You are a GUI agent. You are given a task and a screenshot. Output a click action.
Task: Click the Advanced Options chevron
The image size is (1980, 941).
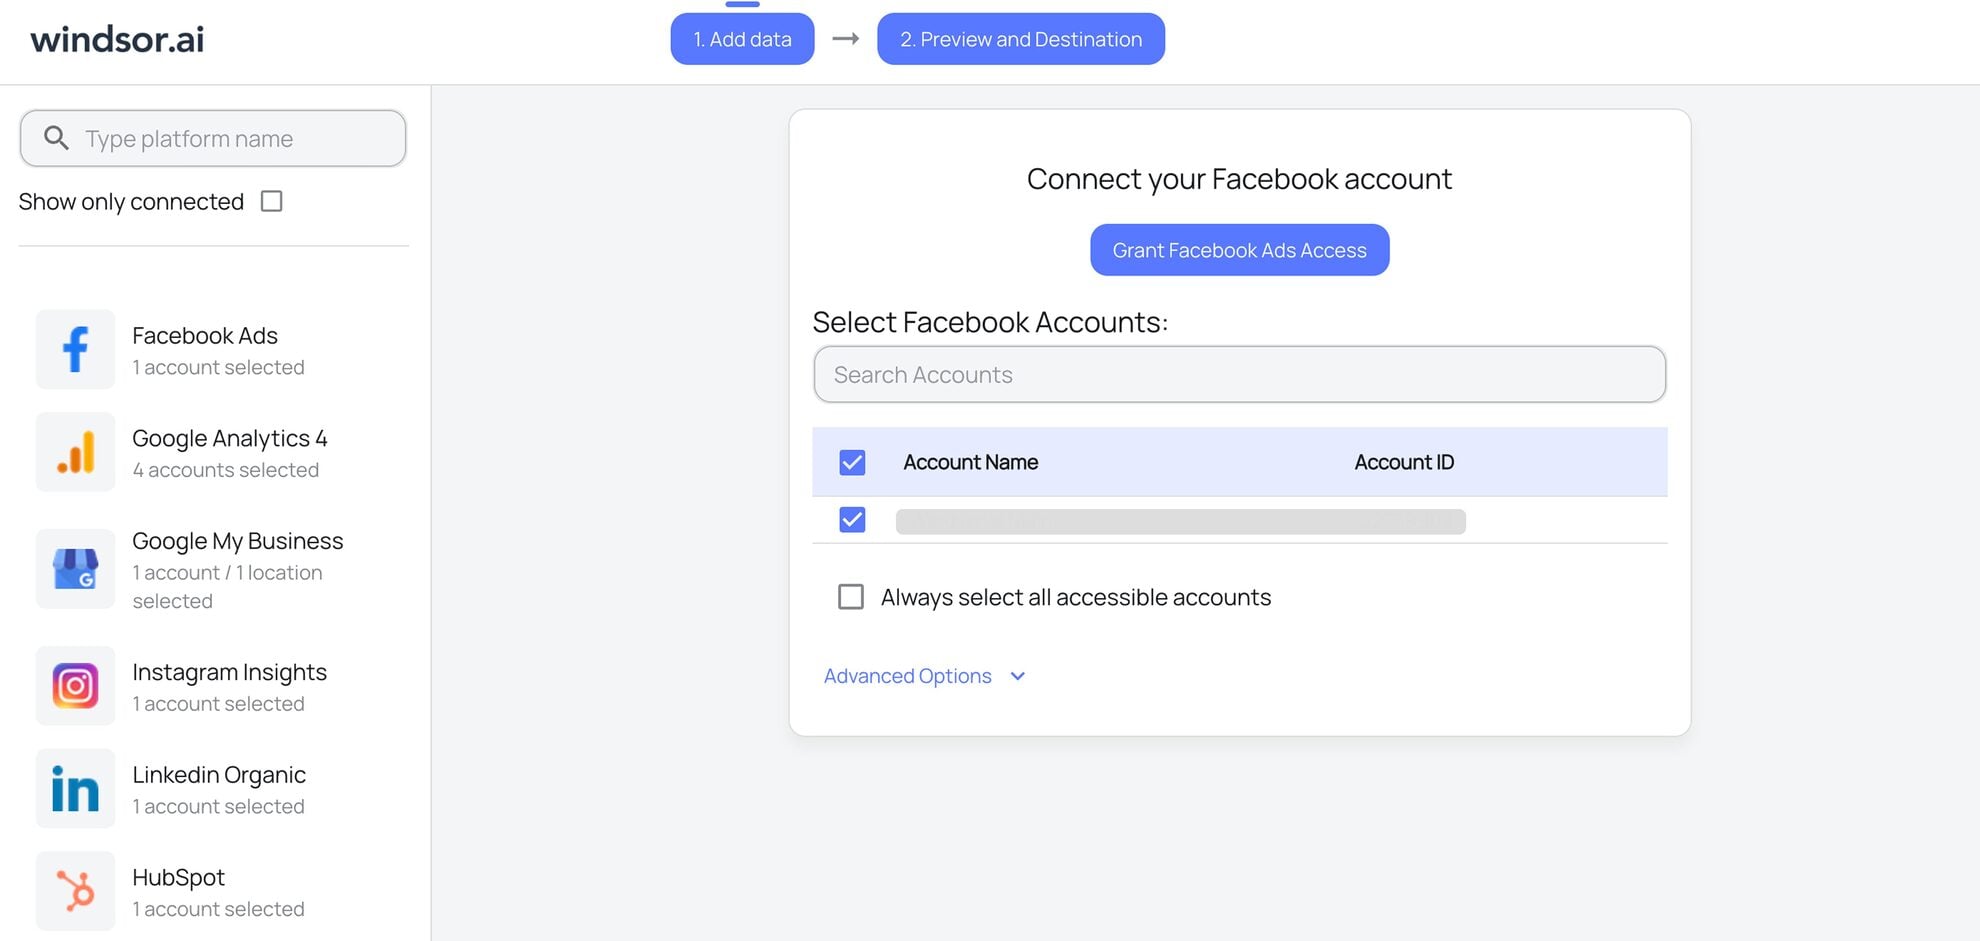tap(1016, 676)
